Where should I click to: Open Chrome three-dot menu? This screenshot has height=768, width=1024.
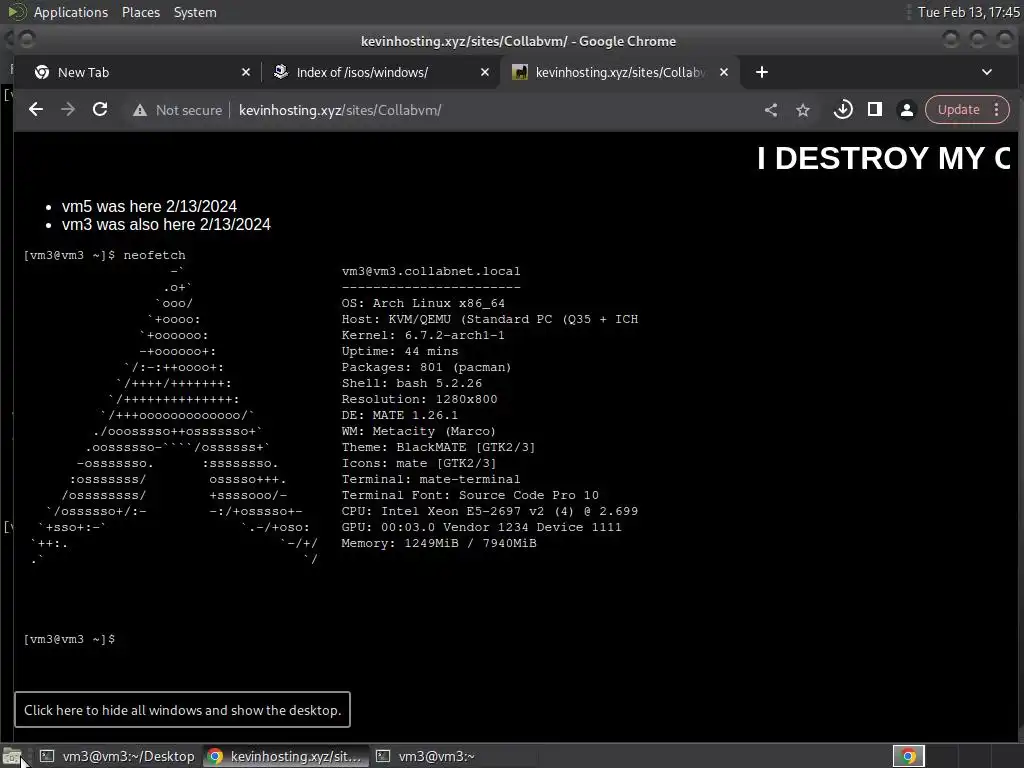[997, 110]
